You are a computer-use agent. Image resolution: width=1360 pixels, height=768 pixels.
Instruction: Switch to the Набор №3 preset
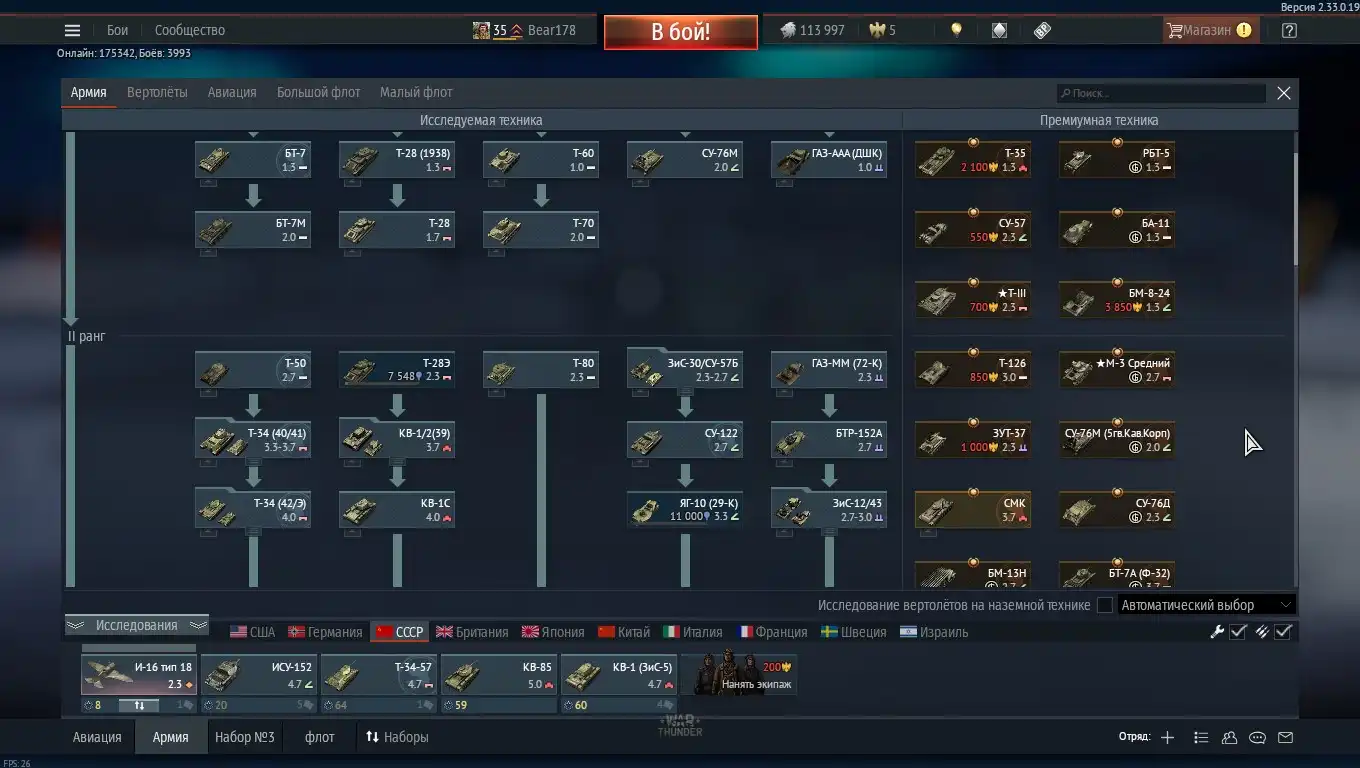[x=244, y=737]
